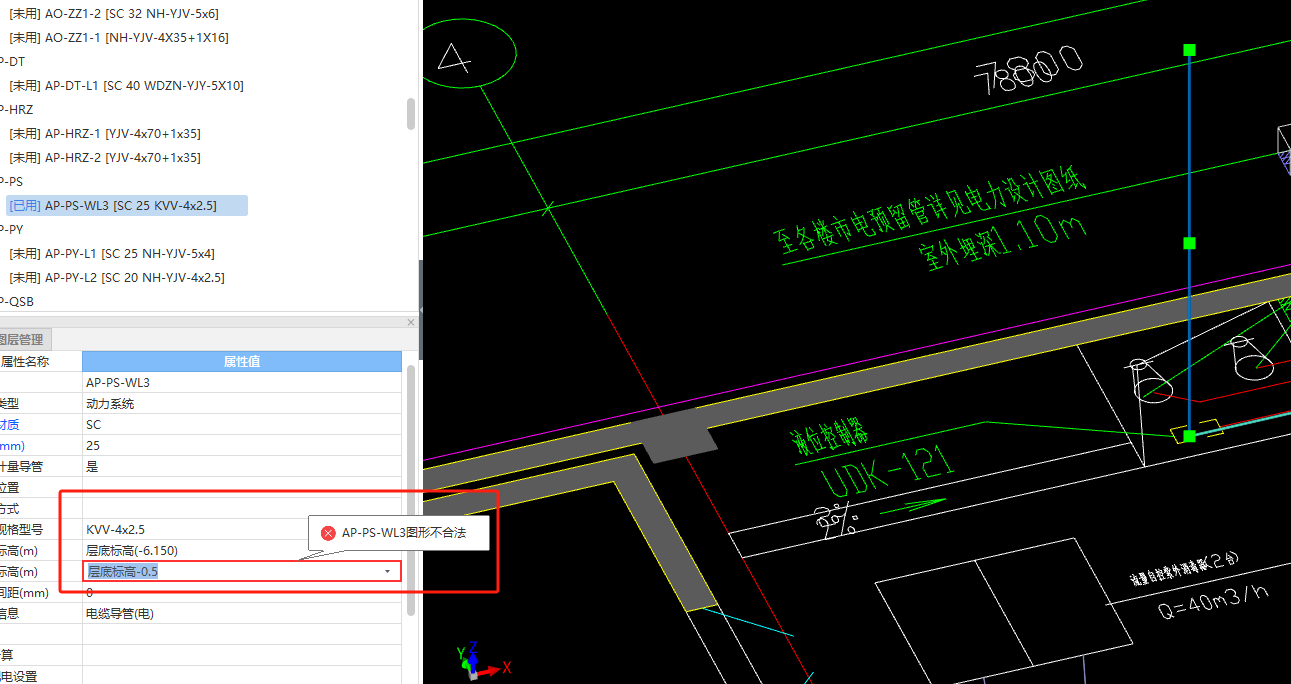Click the 属性值 column header
Screen dimensions: 1291x684
[242, 361]
